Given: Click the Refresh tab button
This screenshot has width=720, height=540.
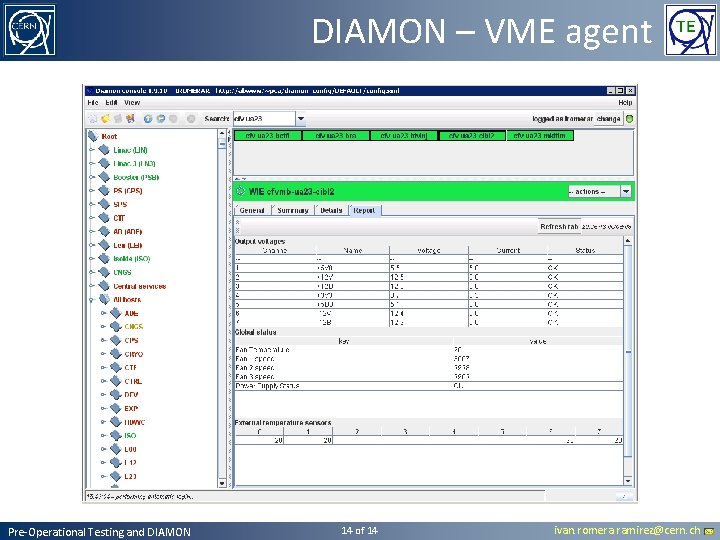Looking at the screenshot, I should coord(559,226).
